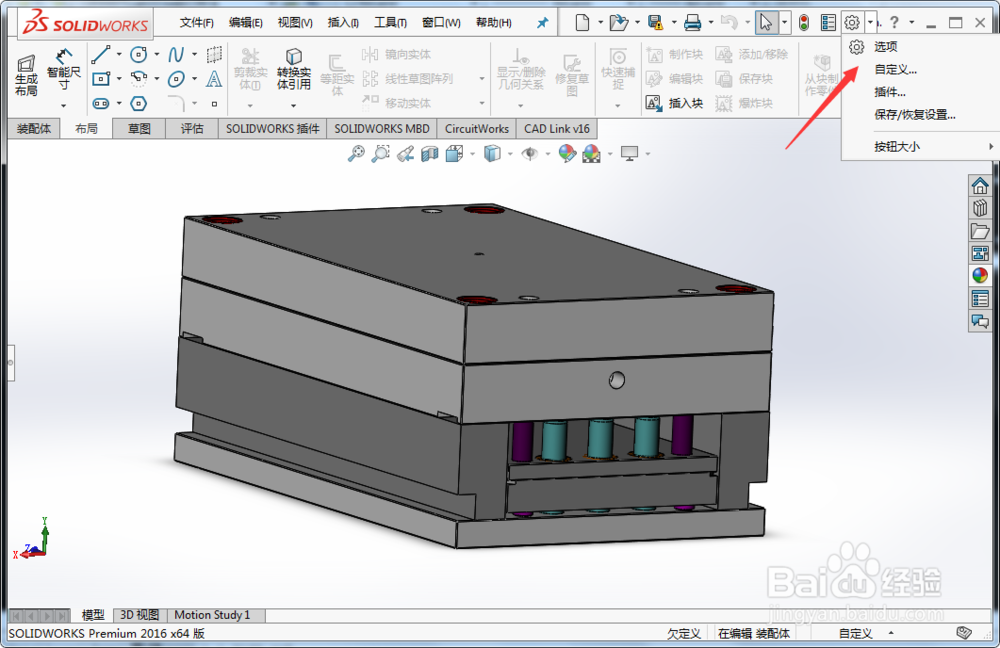Open the File Explorer task pane folder icon
Image resolution: width=1000 pixels, height=648 pixels.
(x=980, y=231)
